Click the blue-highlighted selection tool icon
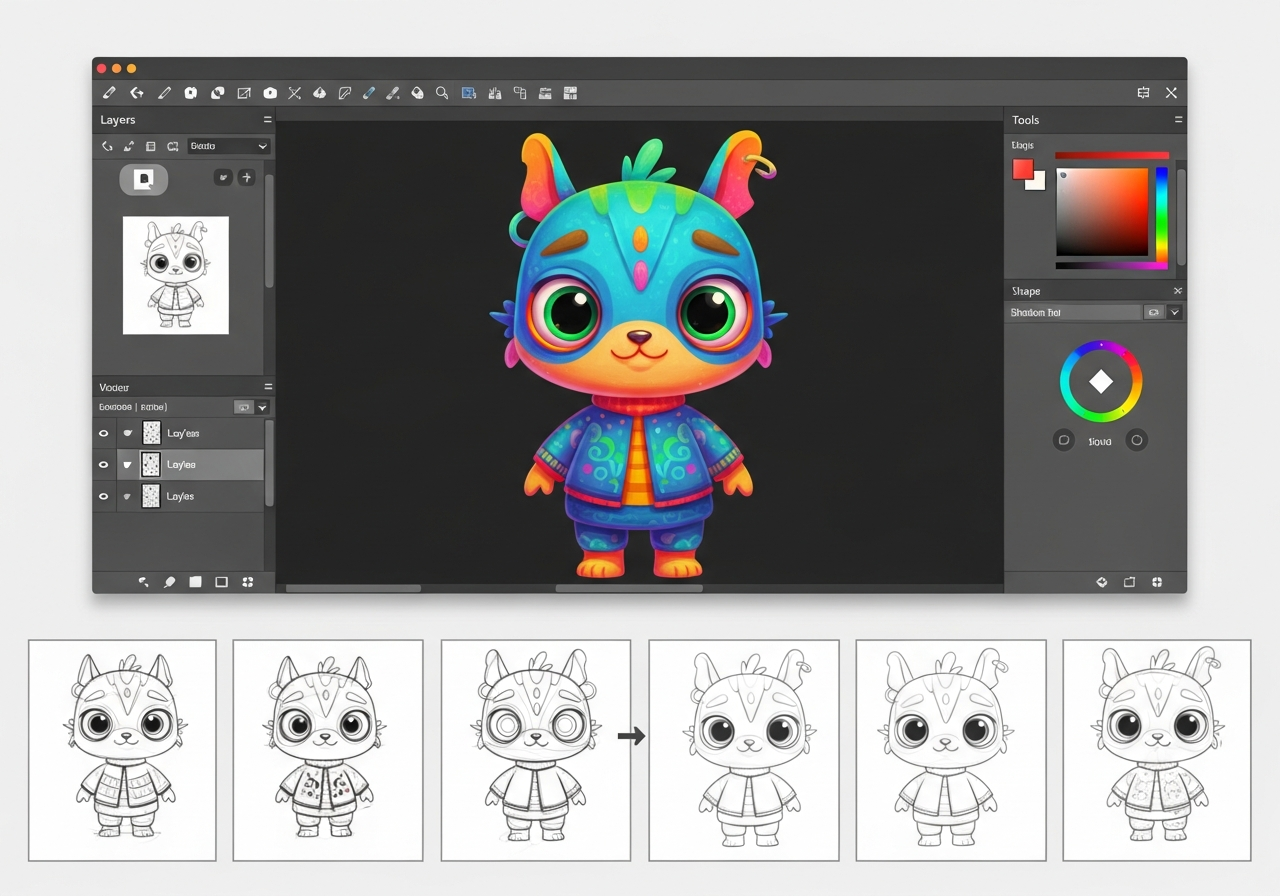 (468, 93)
